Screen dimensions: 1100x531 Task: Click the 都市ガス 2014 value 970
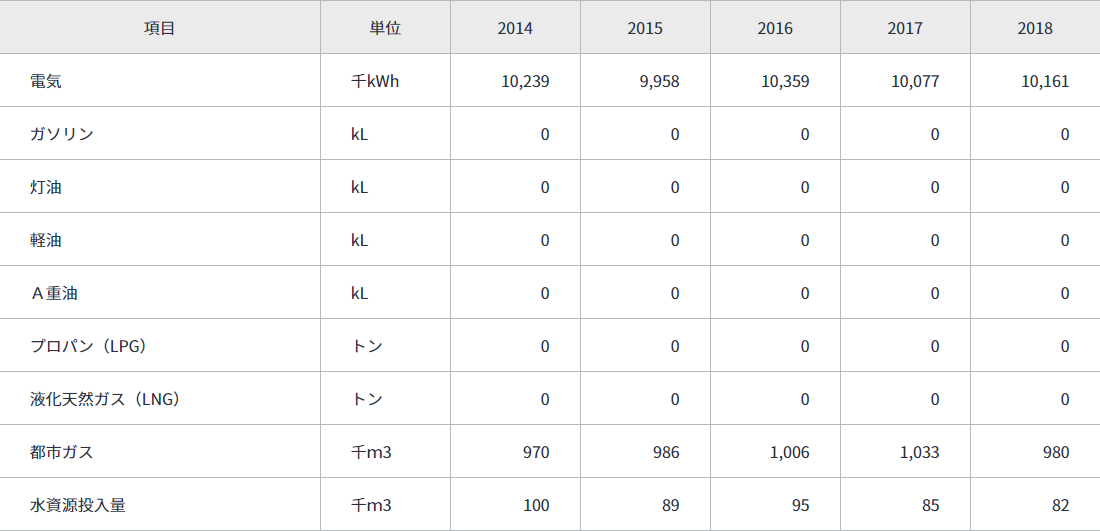537,452
